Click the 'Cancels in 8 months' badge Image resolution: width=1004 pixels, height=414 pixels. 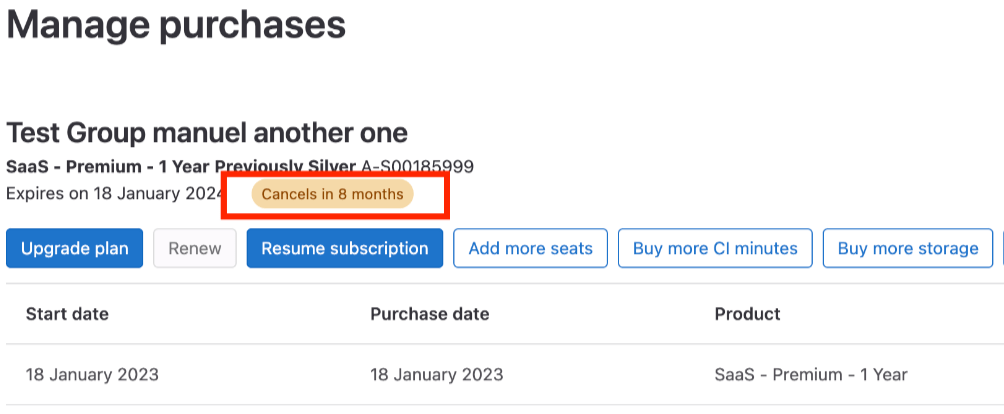click(333, 194)
